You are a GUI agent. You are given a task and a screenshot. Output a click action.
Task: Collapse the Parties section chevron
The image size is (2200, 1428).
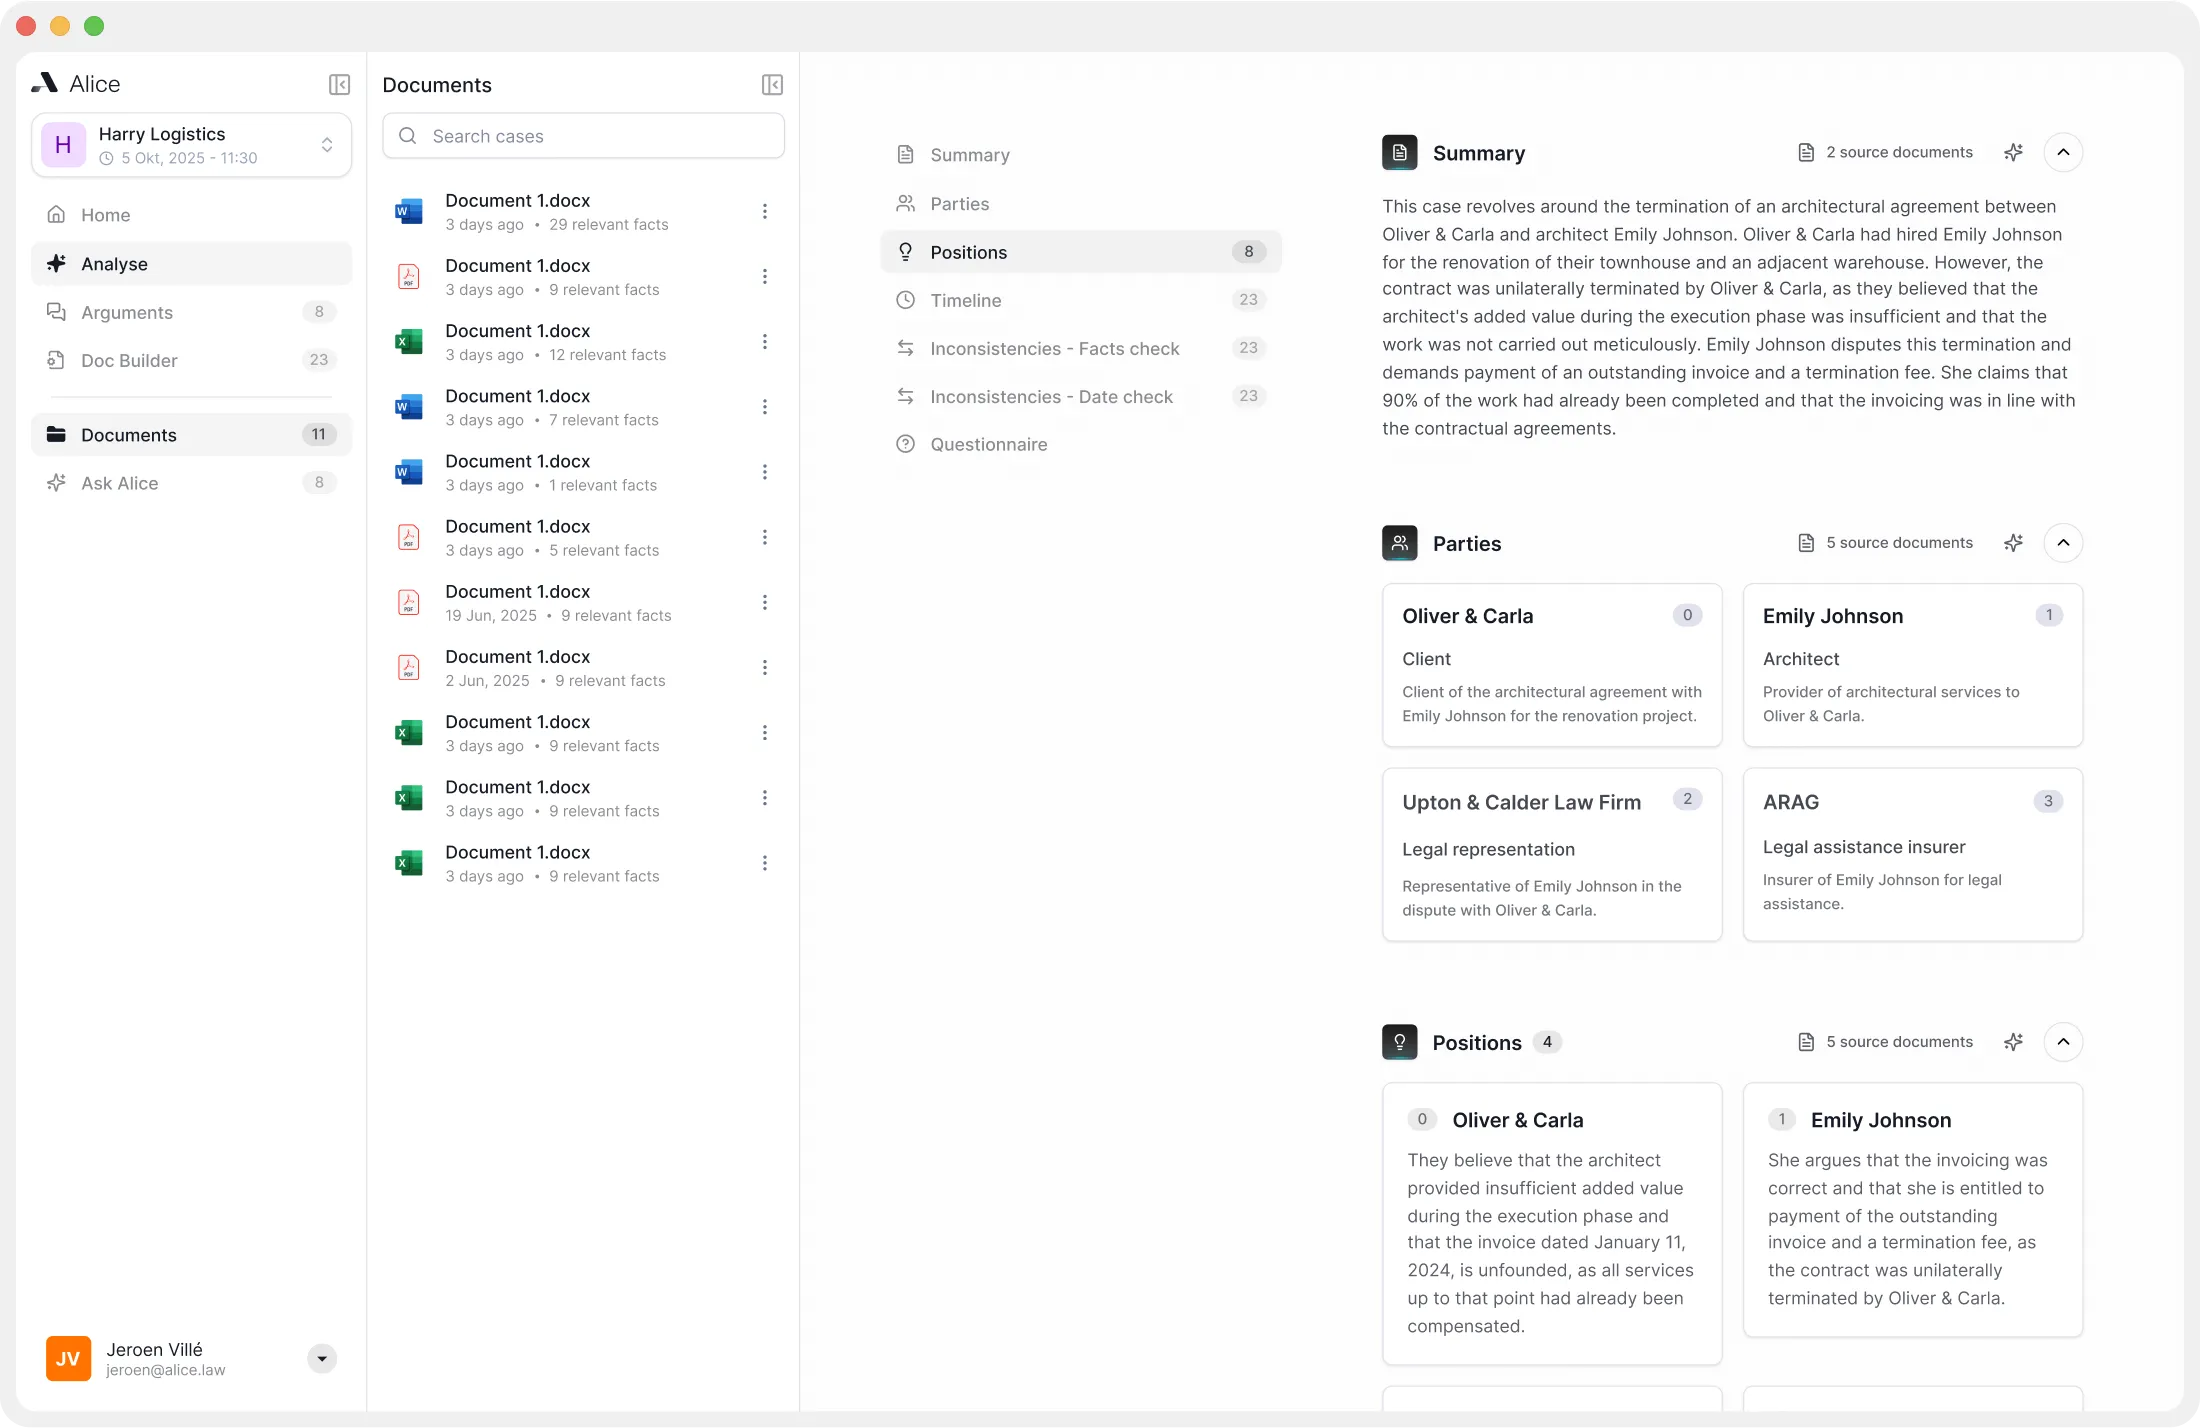[2063, 543]
